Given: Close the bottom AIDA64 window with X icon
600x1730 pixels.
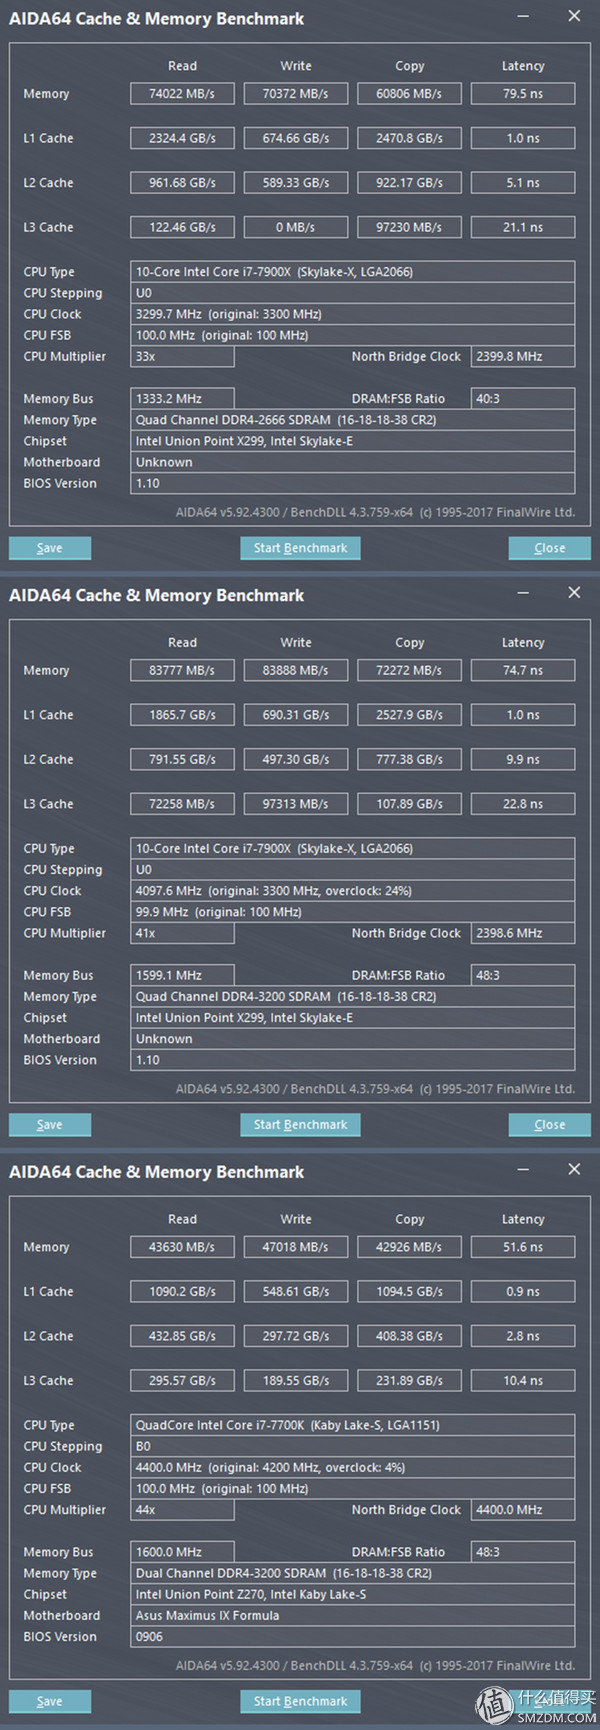Looking at the screenshot, I should tap(574, 1169).
